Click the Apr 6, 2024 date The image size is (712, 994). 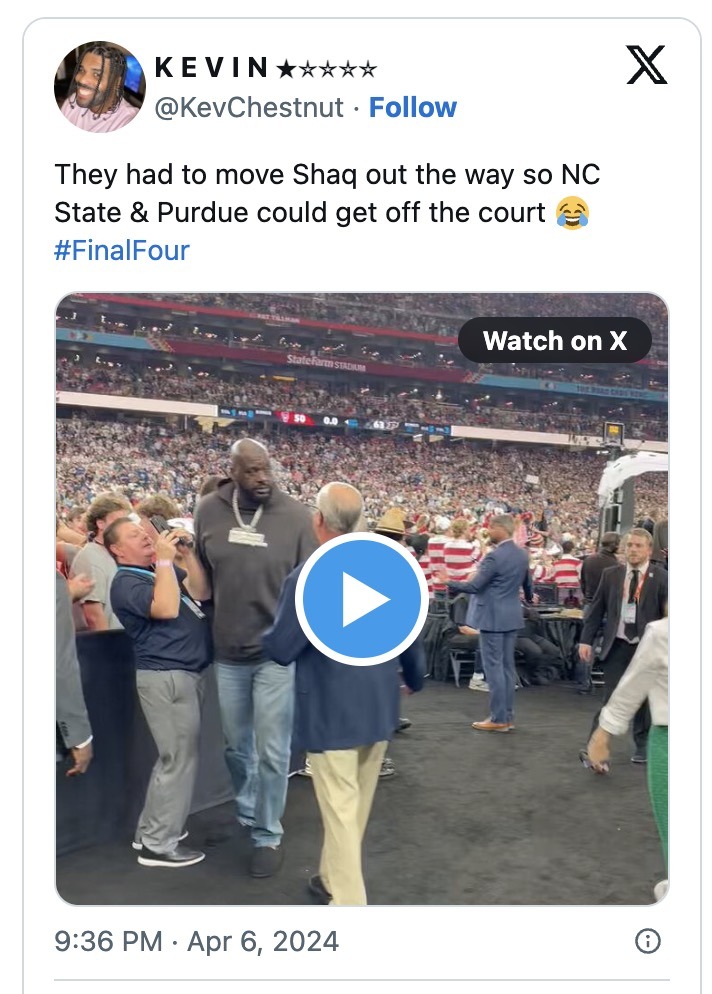(262, 941)
